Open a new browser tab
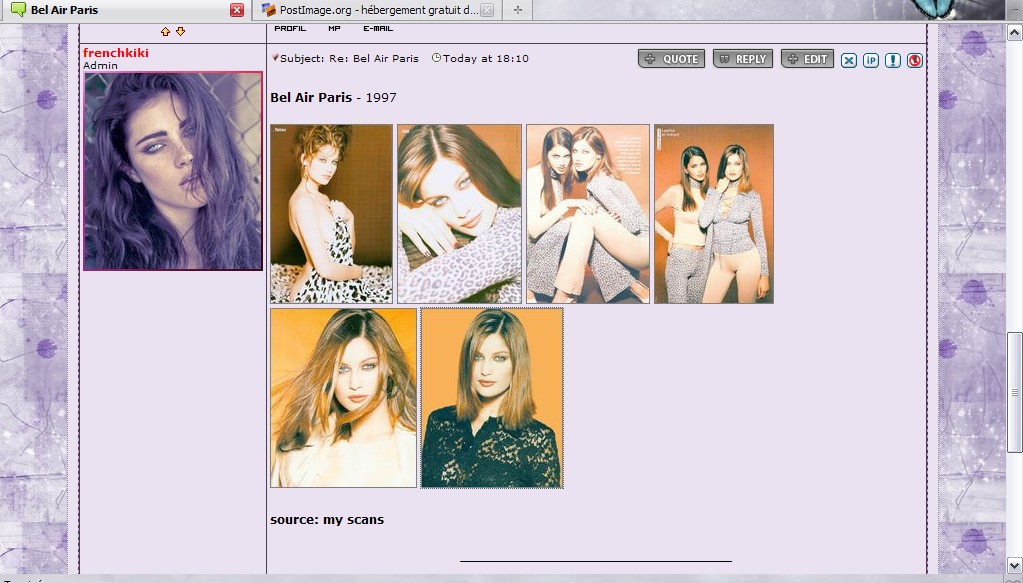The image size is (1023, 583). 517,10
